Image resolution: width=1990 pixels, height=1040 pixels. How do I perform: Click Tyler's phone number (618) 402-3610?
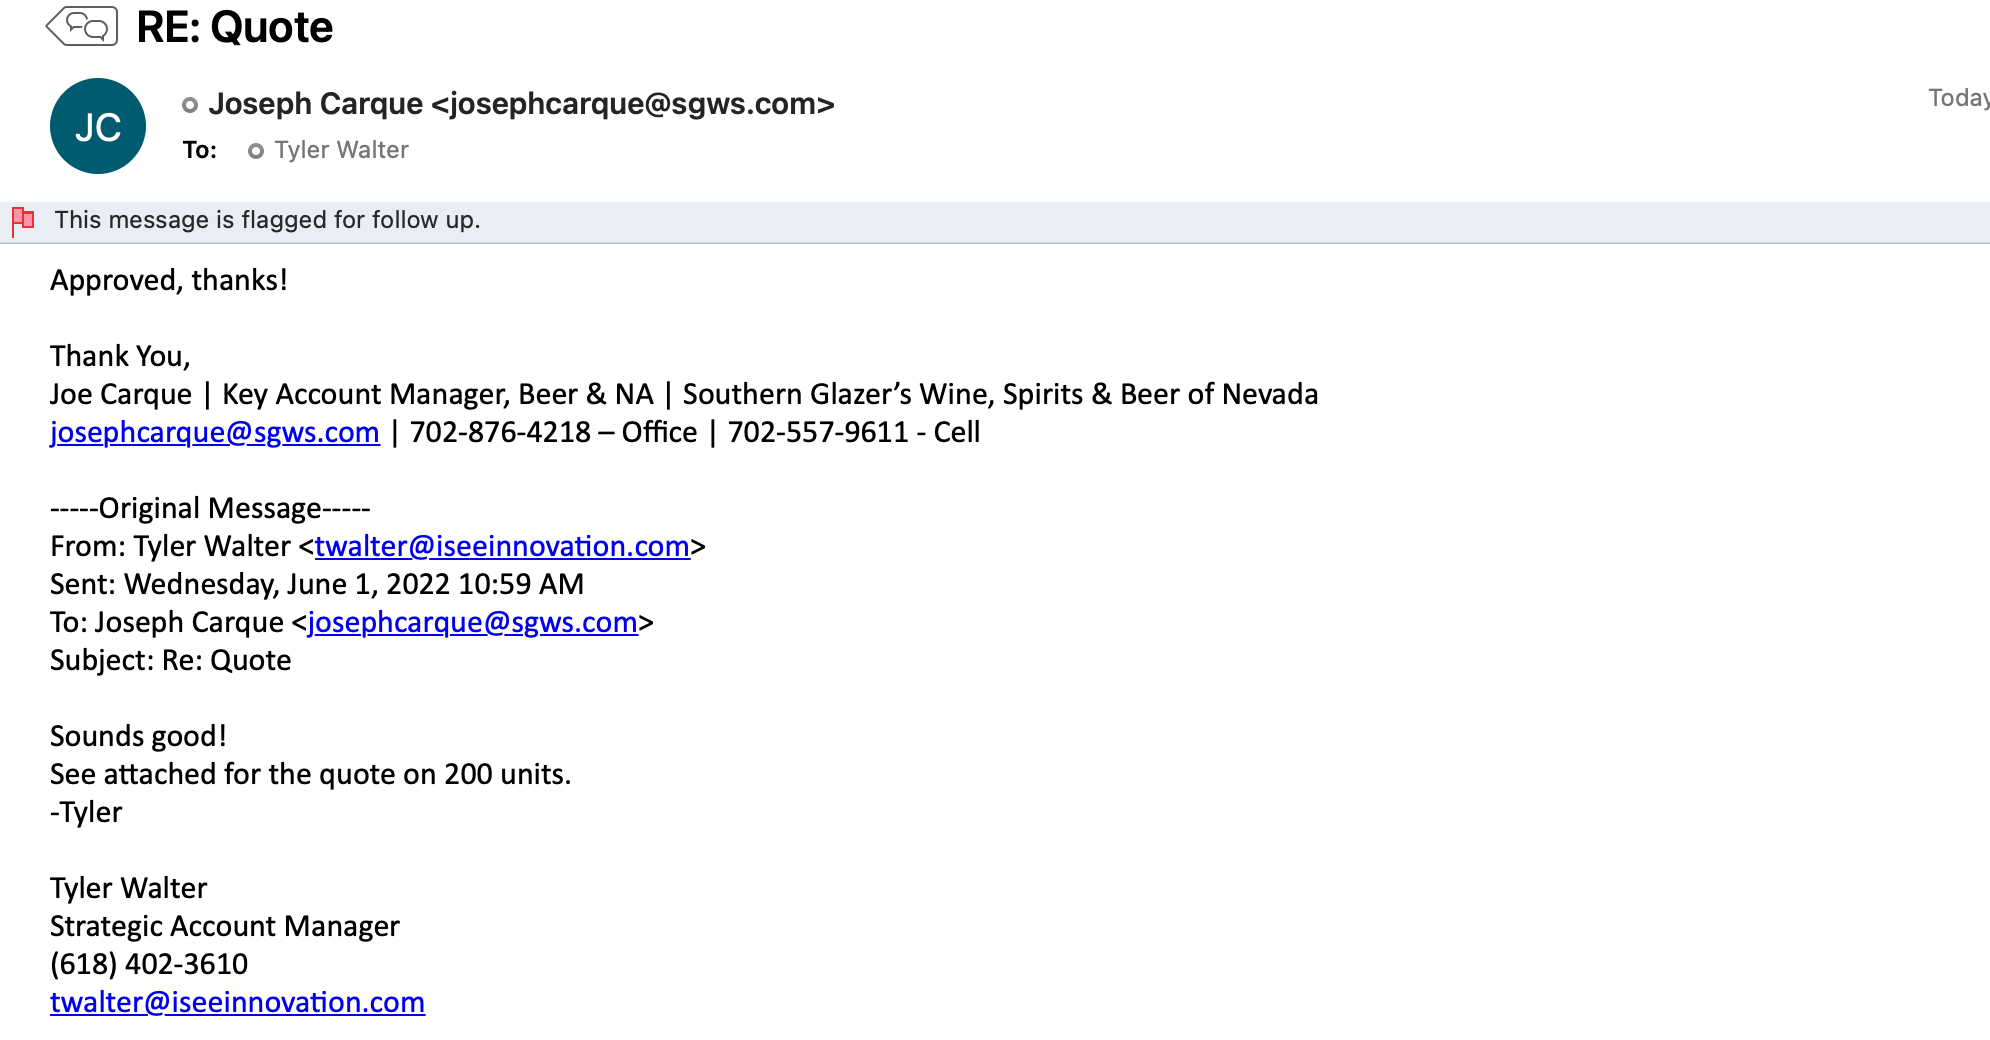pos(149,964)
